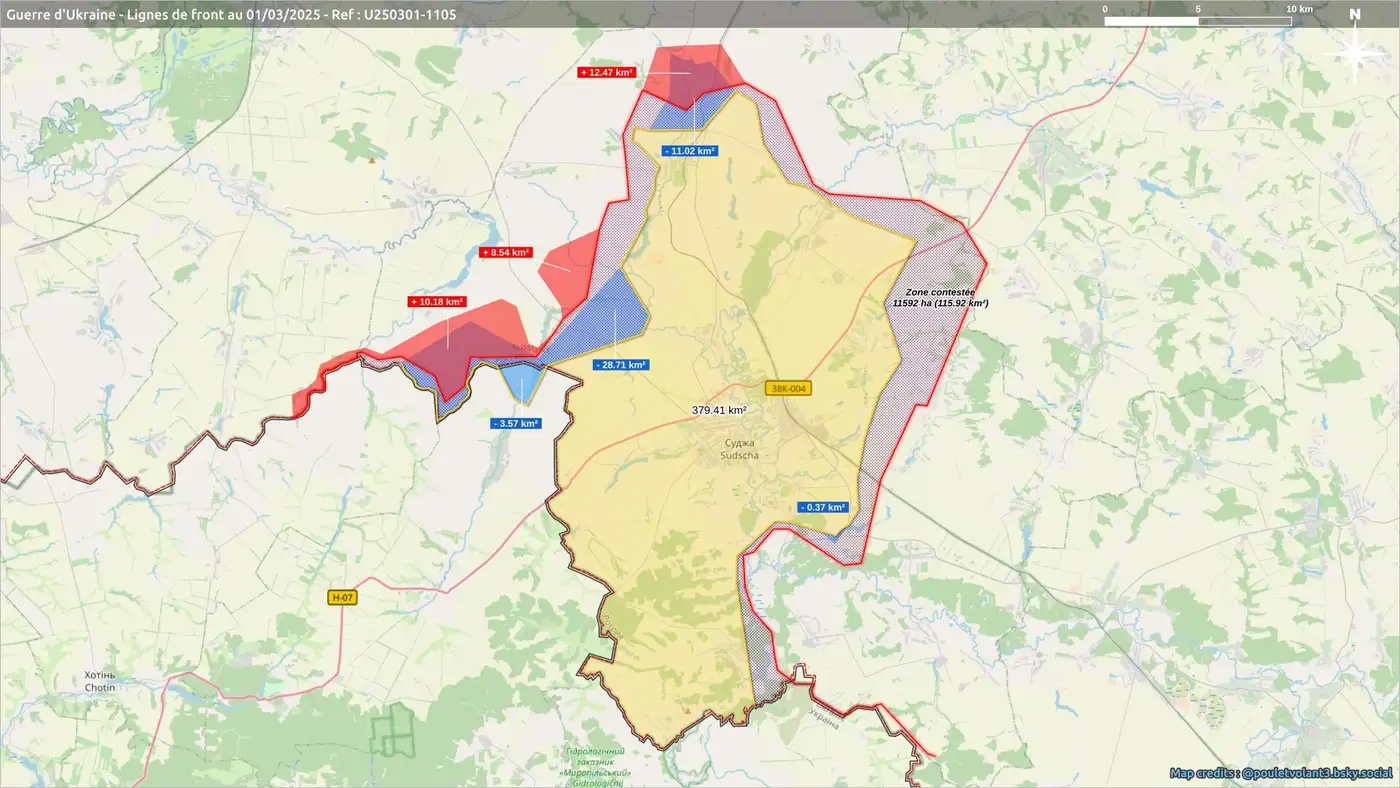Select the blue - 11.02 km² label
The width and height of the screenshot is (1400, 788).
pyautogui.click(x=690, y=151)
